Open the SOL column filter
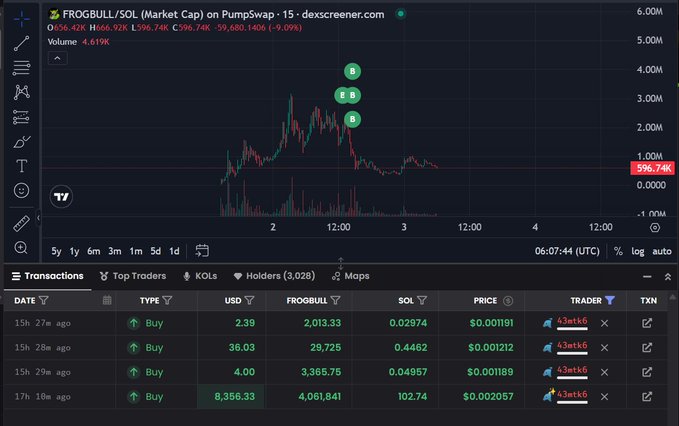Image resolution: width=679 pixels, height=426 pixels. [x=422, y=300]
